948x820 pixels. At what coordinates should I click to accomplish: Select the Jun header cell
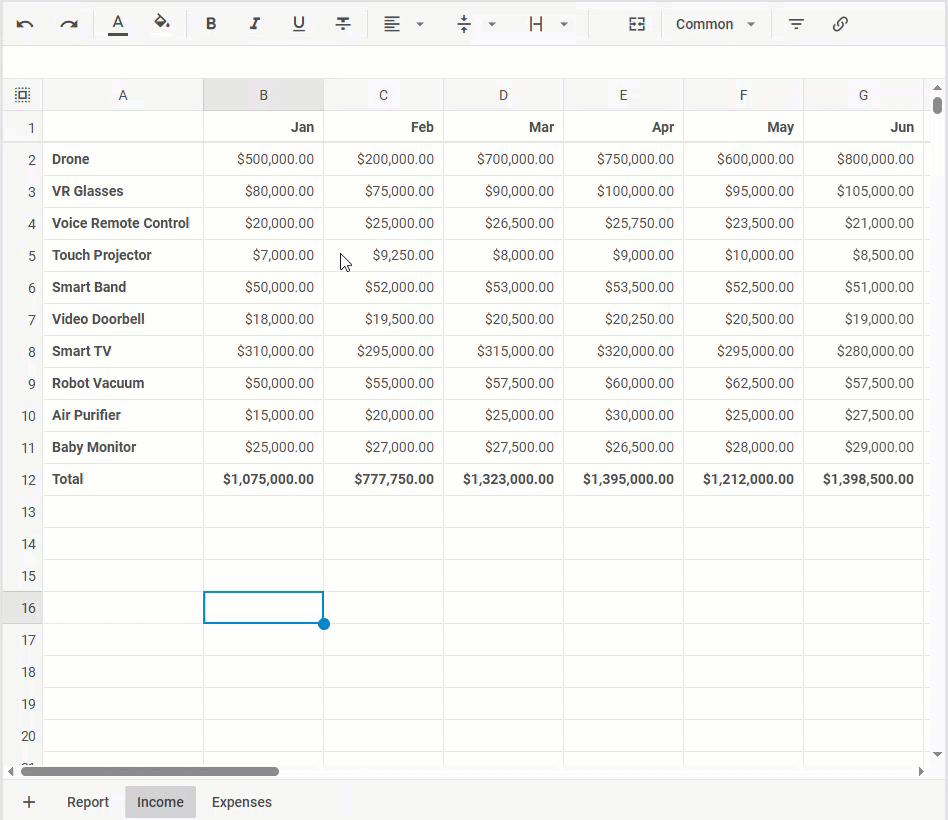click(863, 127)
